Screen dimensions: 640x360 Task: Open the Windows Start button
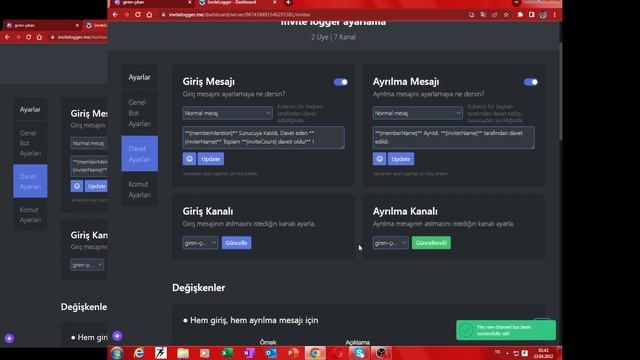(x=117, y=353)
